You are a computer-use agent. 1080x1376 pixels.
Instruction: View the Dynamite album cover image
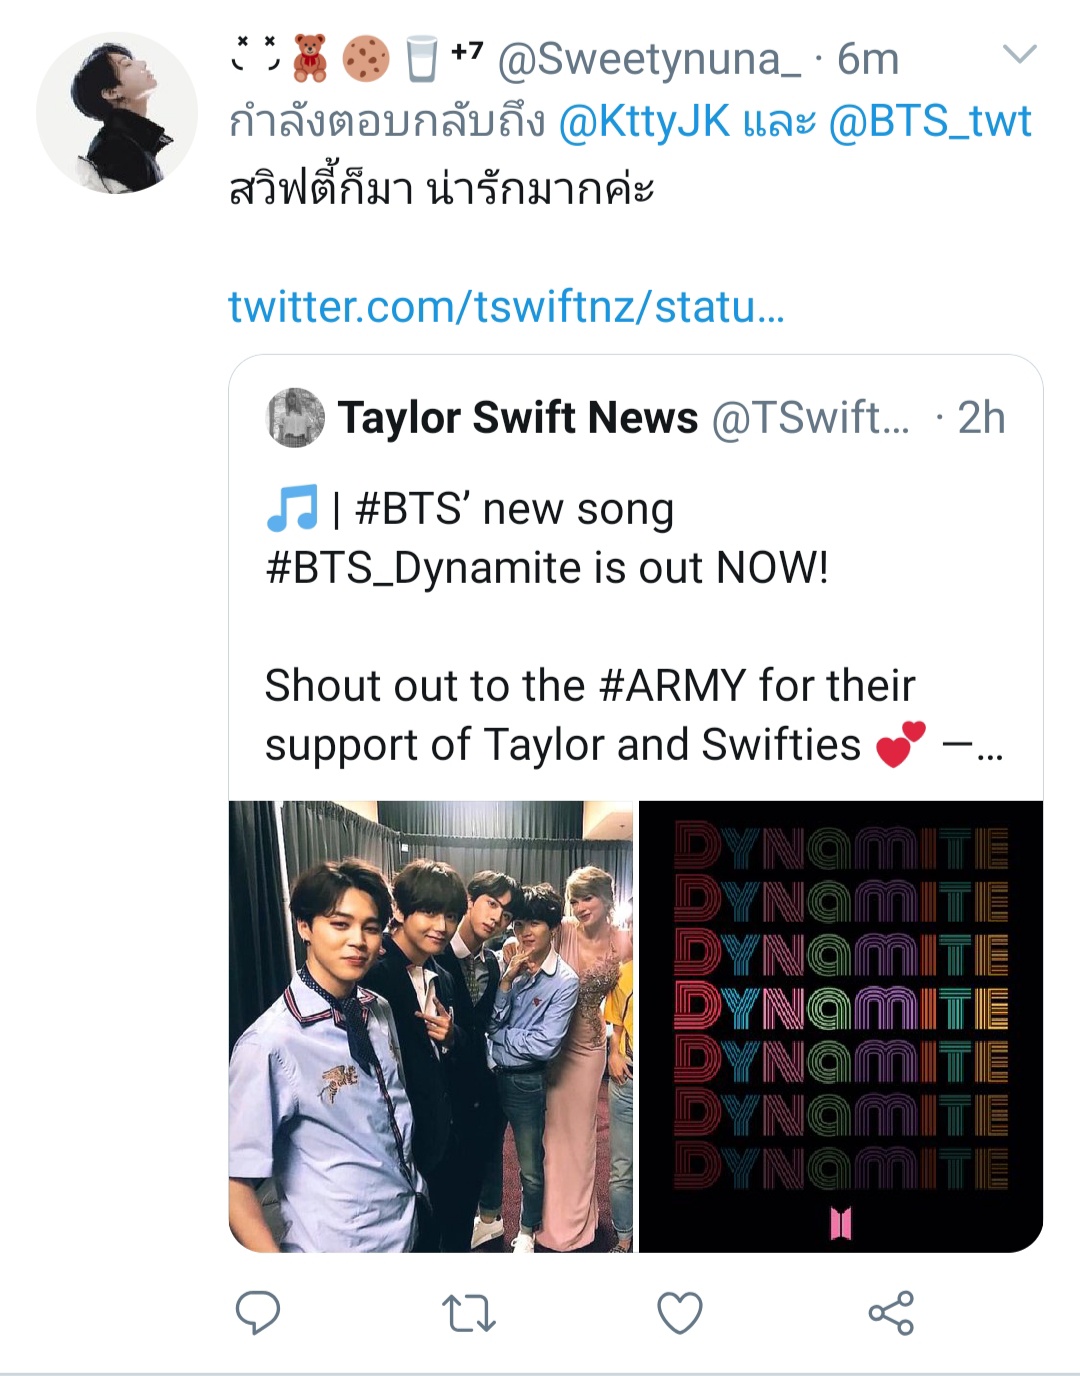coord(841,1026)
